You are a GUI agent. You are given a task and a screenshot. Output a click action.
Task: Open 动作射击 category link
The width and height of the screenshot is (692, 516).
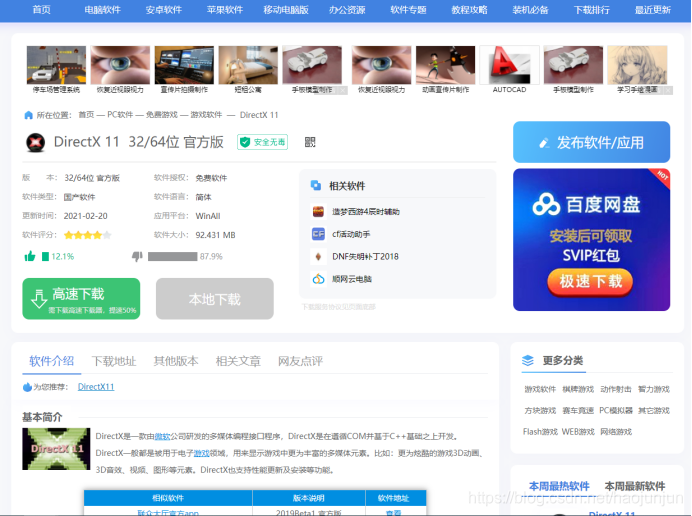coord(616,389)
